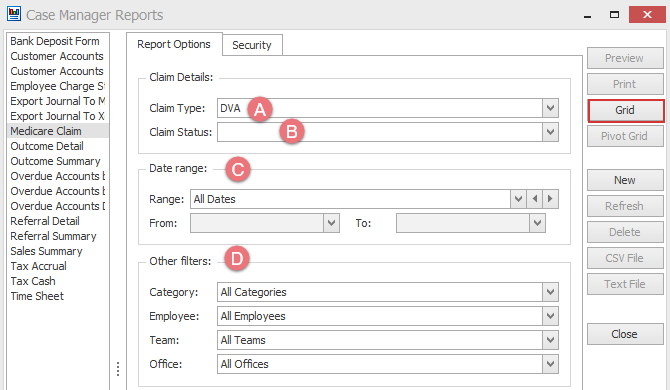Open the Office filter dropdown
This screenshot has height=390, width=670.
click(x=550, y=364)
